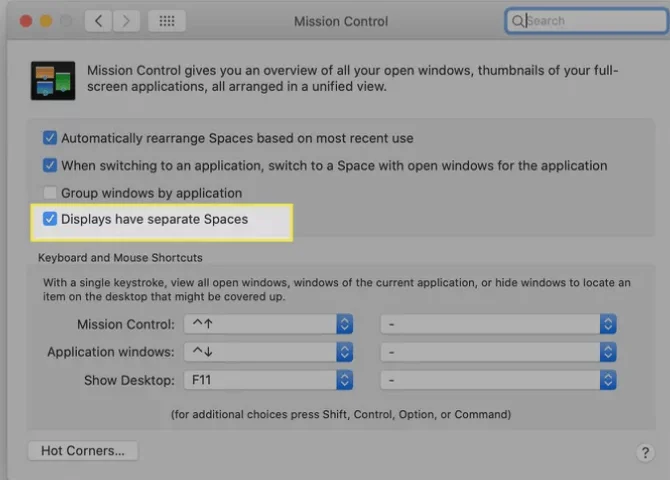Click the Mission Control overview description text

point(353,78)
